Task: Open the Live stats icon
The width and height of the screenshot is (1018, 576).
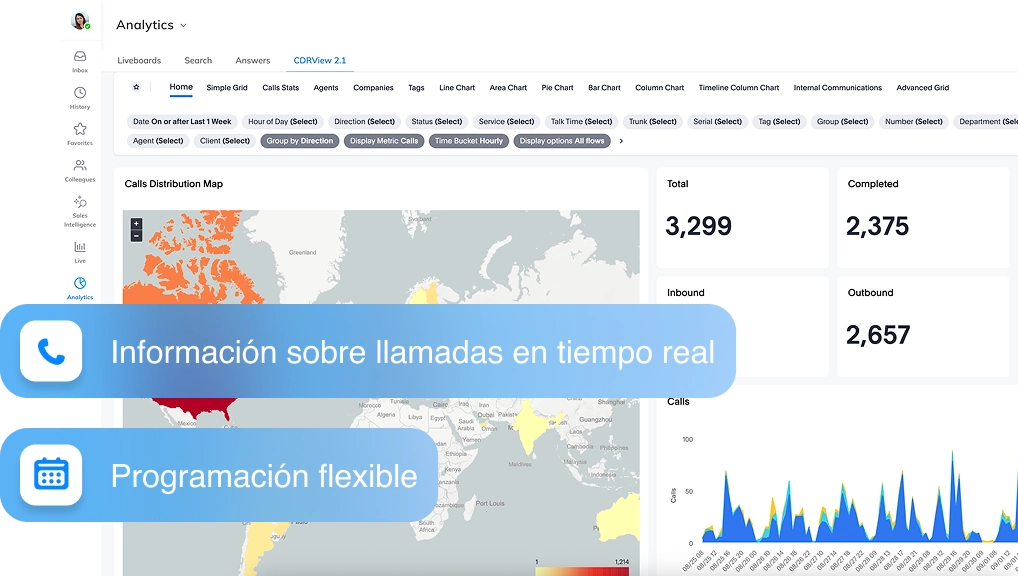Action: (x=80, y=247)
